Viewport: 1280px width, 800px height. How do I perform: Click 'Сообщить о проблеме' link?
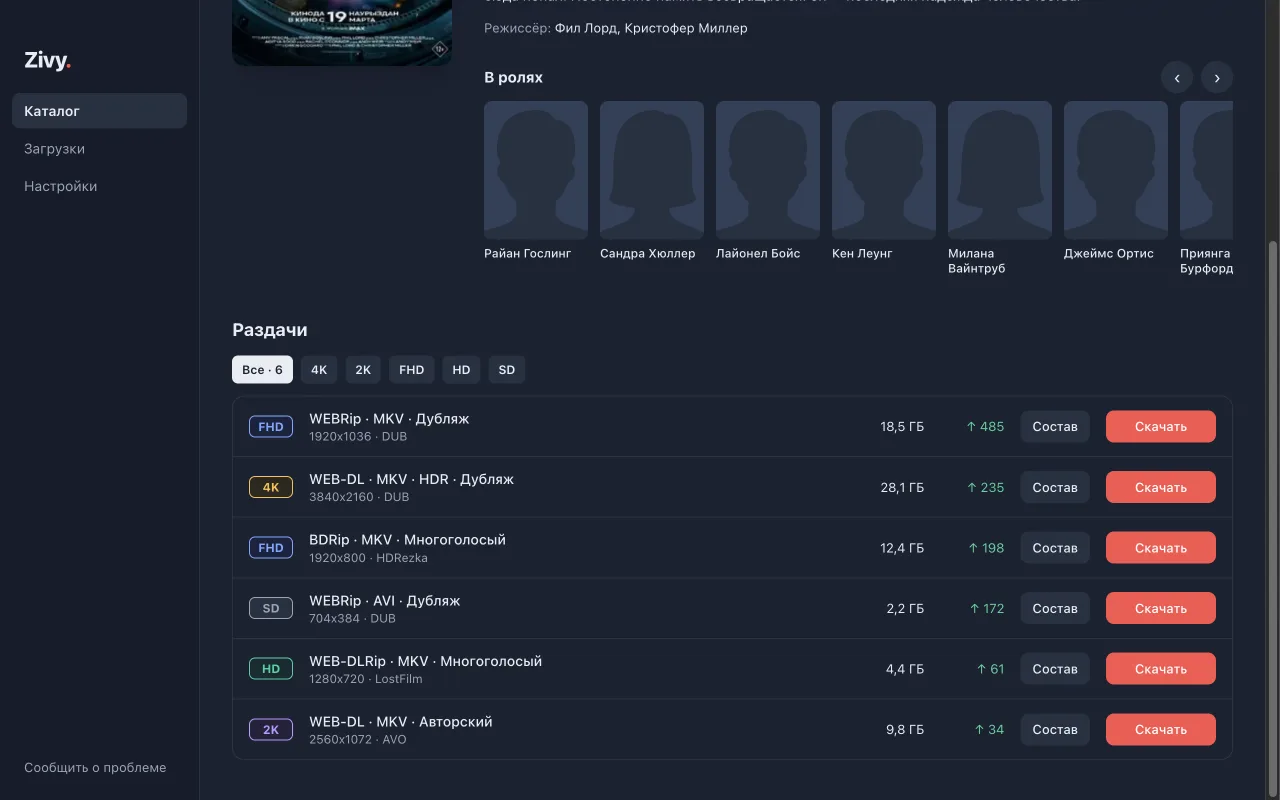(95, 768)
